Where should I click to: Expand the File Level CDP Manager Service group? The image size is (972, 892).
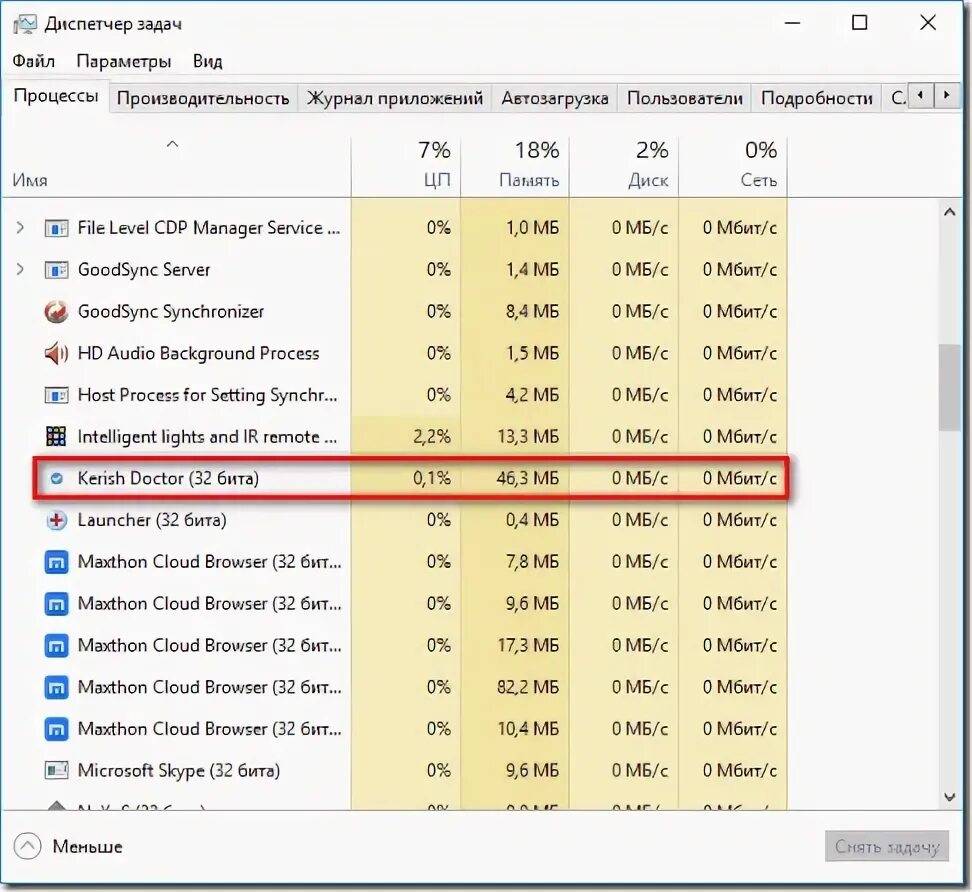click(20, 227)
